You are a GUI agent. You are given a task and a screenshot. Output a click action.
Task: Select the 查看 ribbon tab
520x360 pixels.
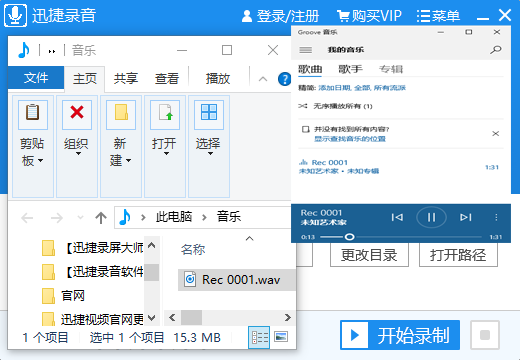tap(166, 79)
